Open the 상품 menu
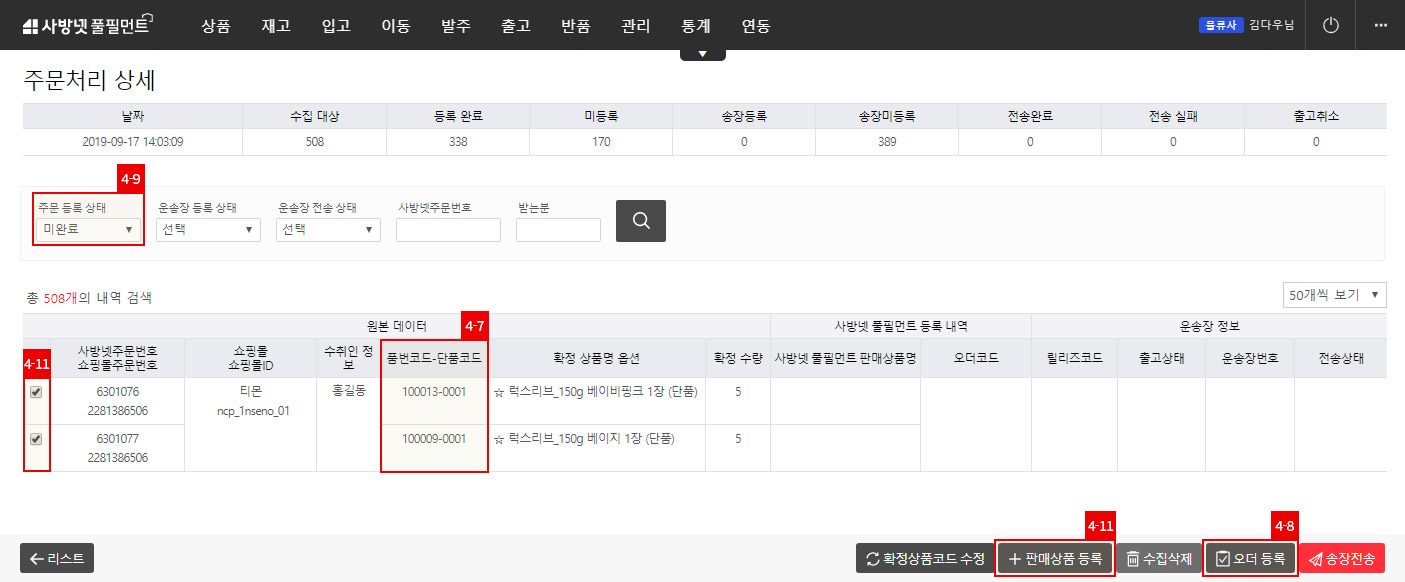The width and height of the screenshot is (1405, 582). [x=215, y=26]
